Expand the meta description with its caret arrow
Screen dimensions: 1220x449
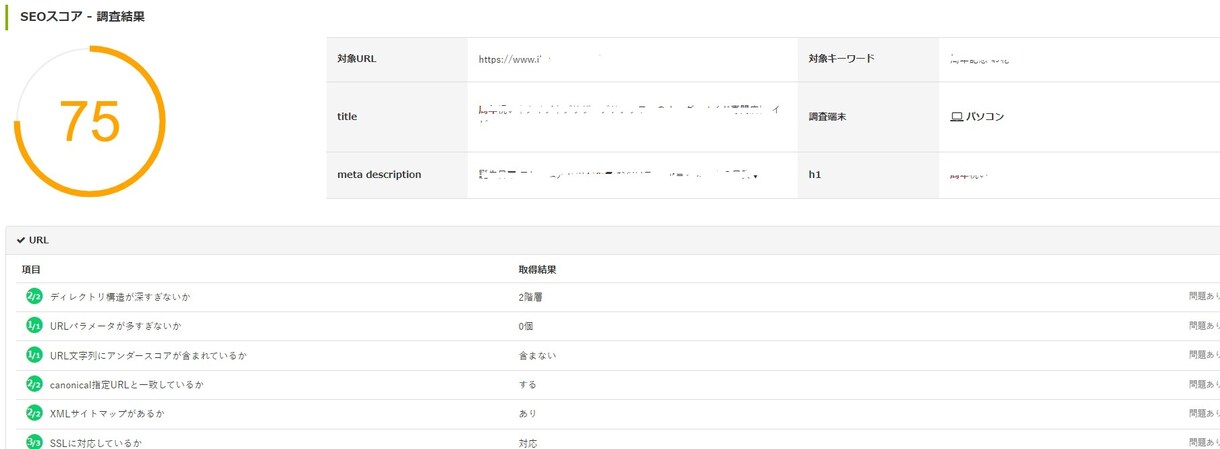[755, 177]
